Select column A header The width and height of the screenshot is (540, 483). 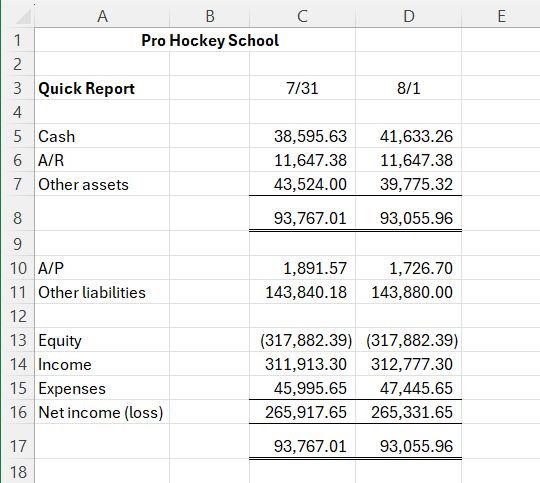[102, 16]
